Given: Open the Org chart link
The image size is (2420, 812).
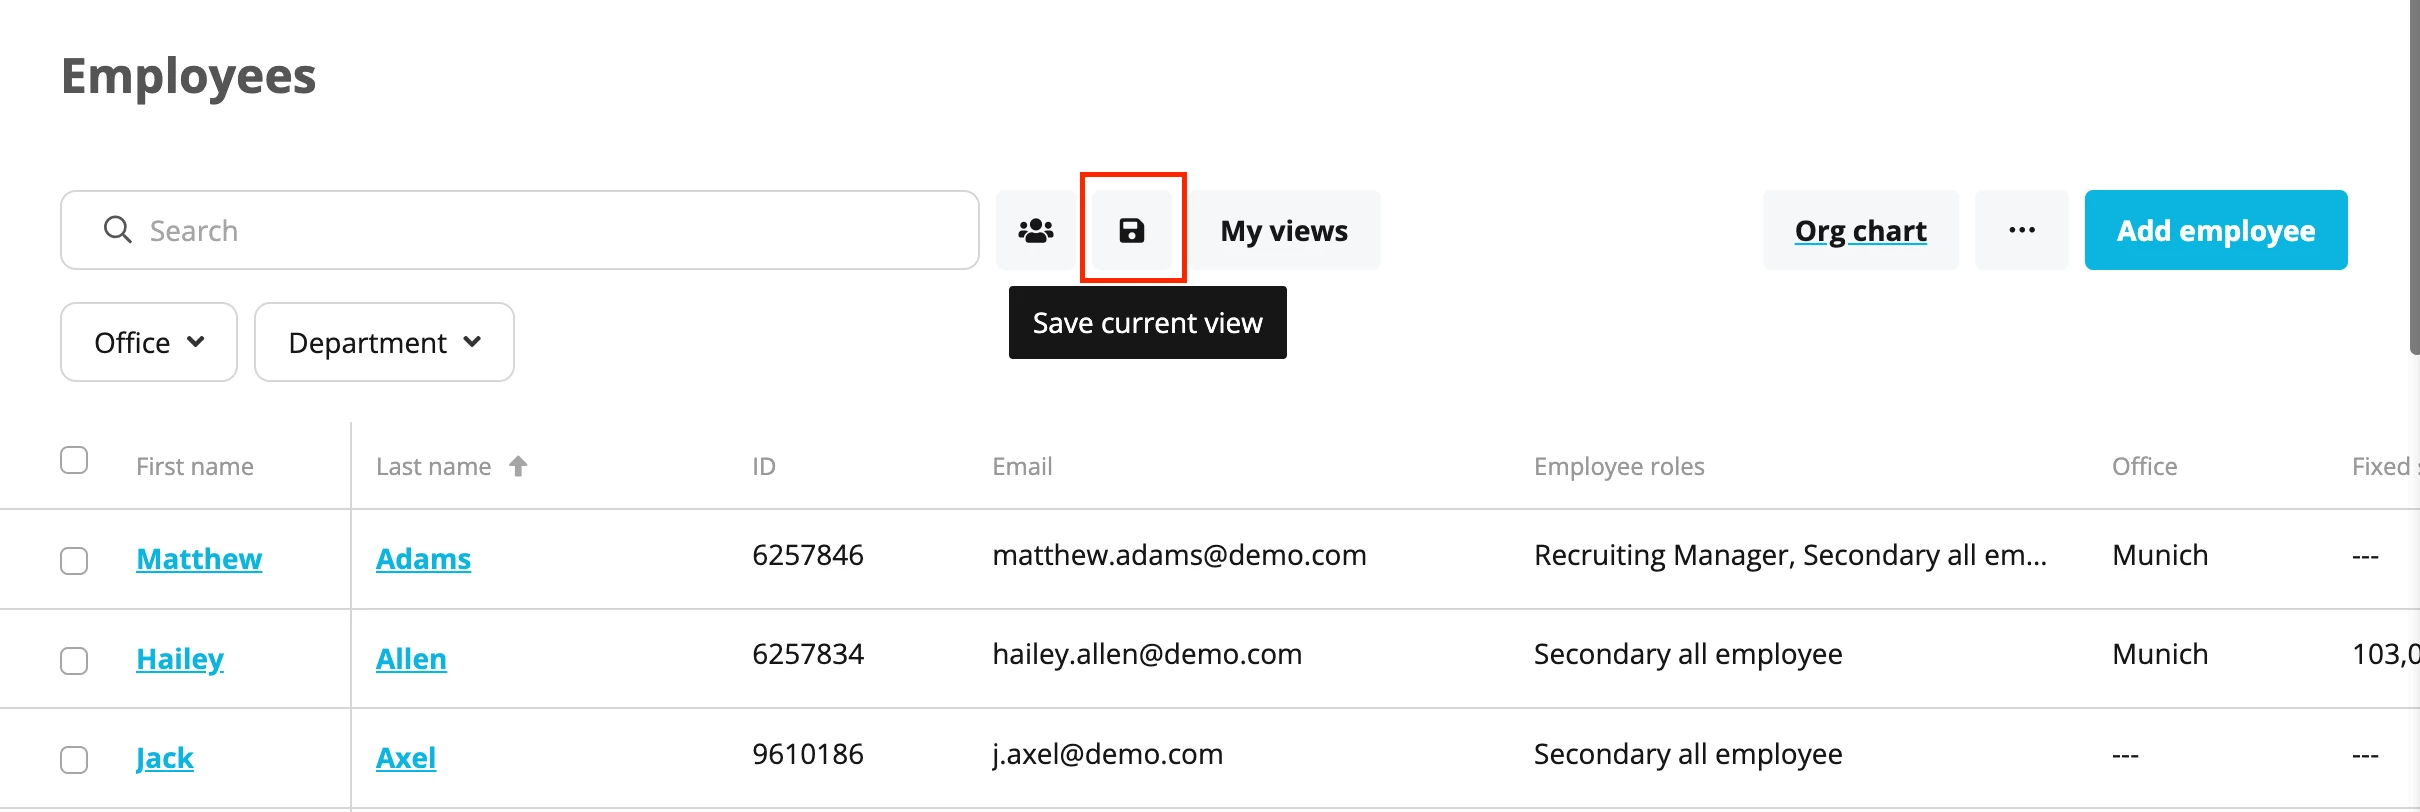Looking at the screenshot, I should (x=1860, y=230).
